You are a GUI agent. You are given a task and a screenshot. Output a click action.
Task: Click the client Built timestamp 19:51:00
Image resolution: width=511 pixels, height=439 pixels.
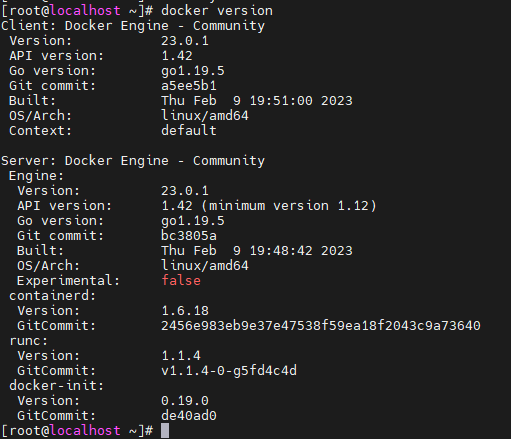[x=281, y=101]
